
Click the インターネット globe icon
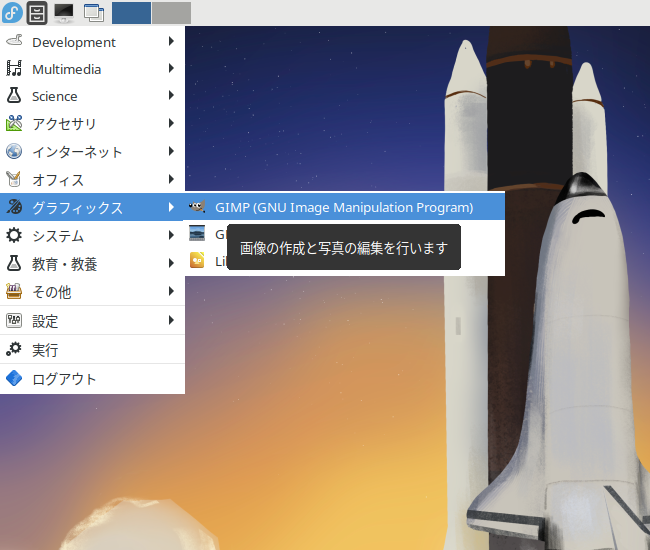pos(14,151)
